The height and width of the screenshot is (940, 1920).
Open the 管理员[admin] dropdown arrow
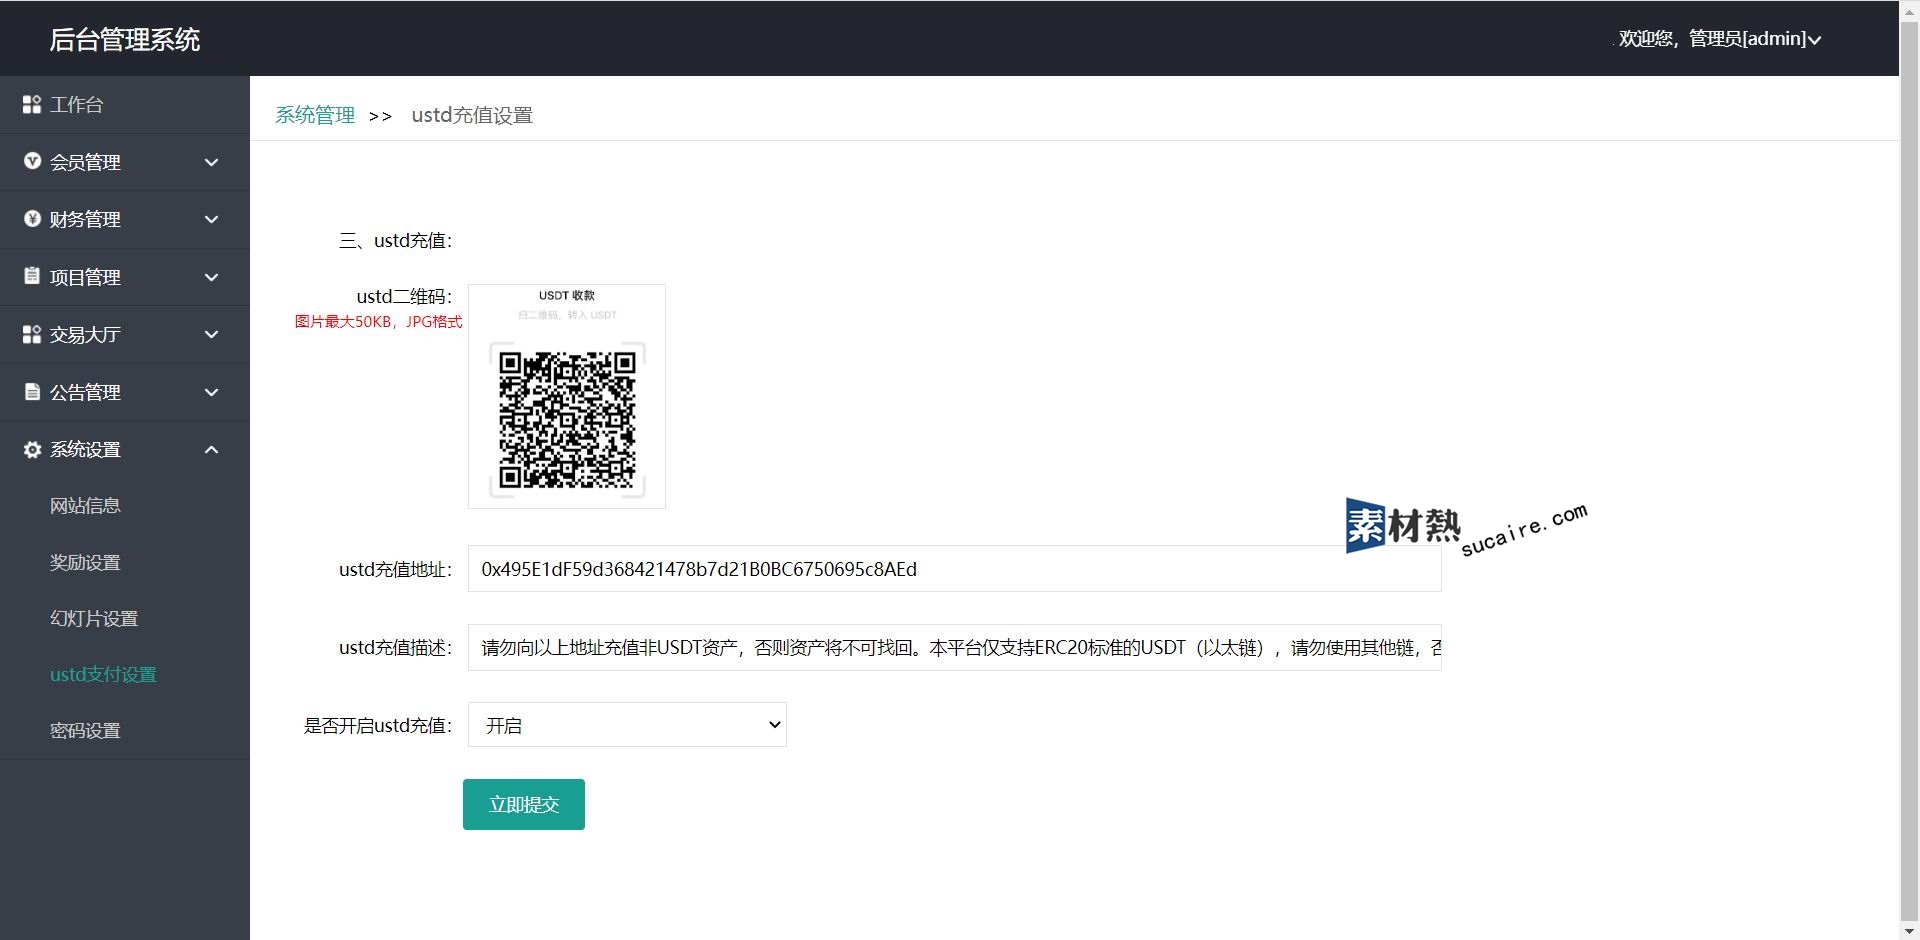pos(1814,40)
